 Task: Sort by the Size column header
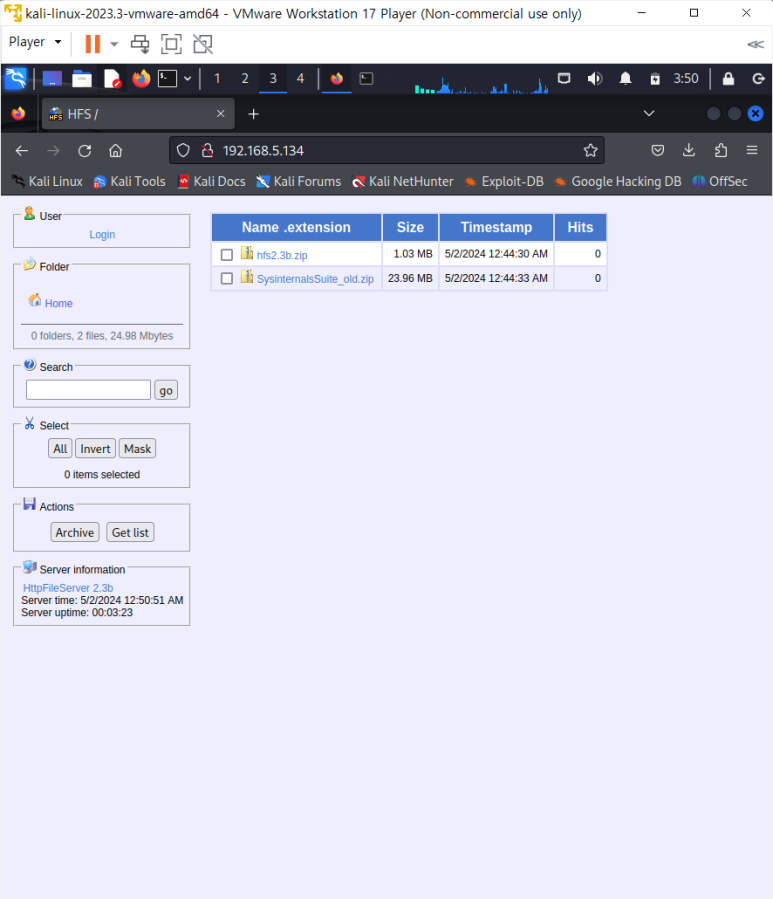(411, 228)
